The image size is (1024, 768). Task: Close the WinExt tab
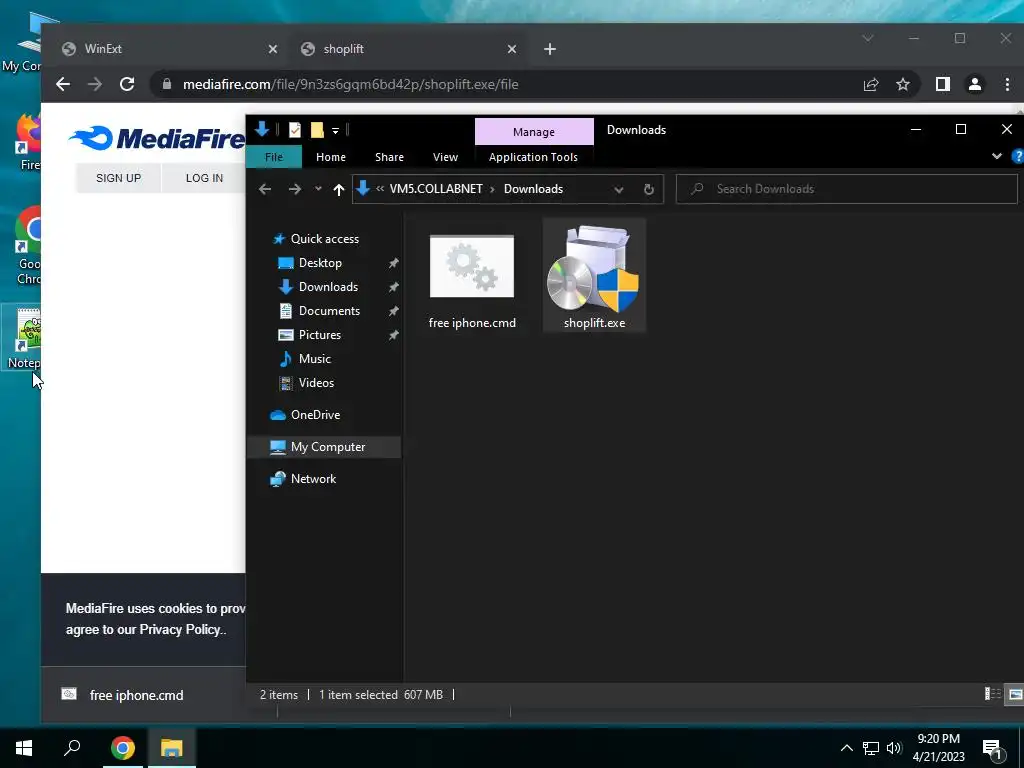(x=273, y=49)
